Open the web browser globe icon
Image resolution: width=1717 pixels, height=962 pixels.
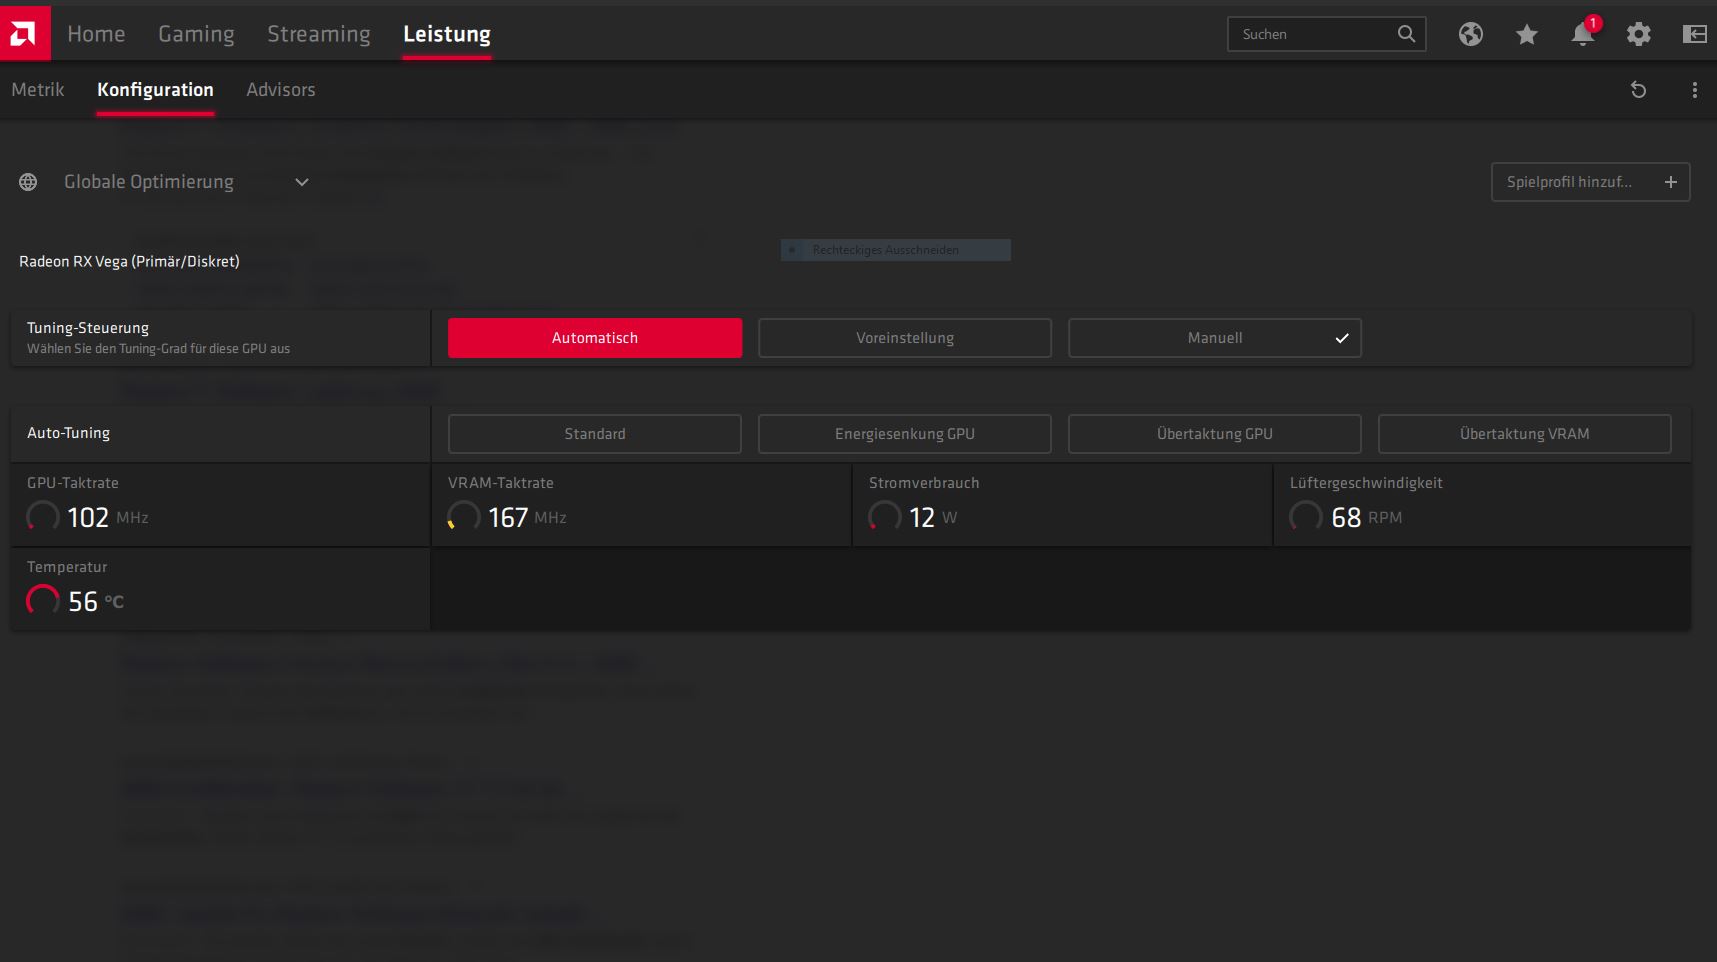(1470, 34)
